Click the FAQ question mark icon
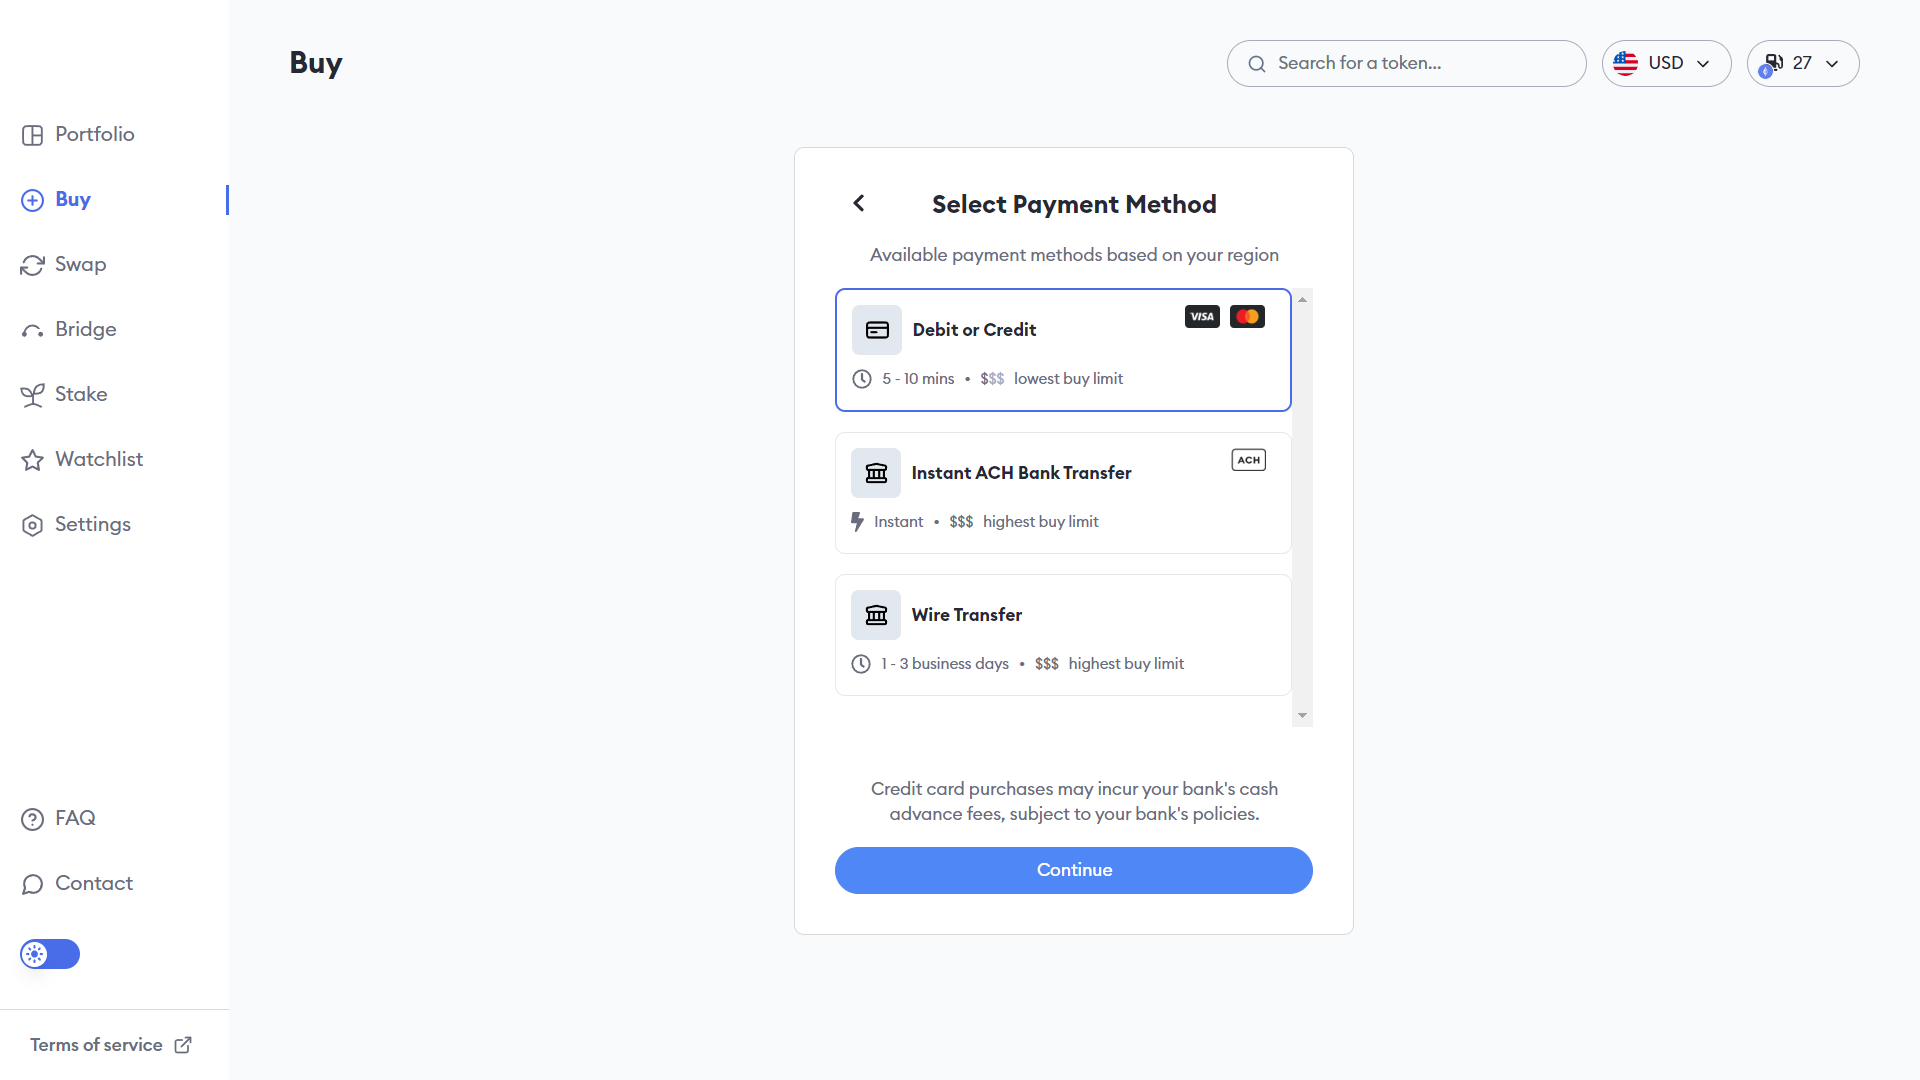Screen dimensions: 1920x1080 click(x=32, y=819)
